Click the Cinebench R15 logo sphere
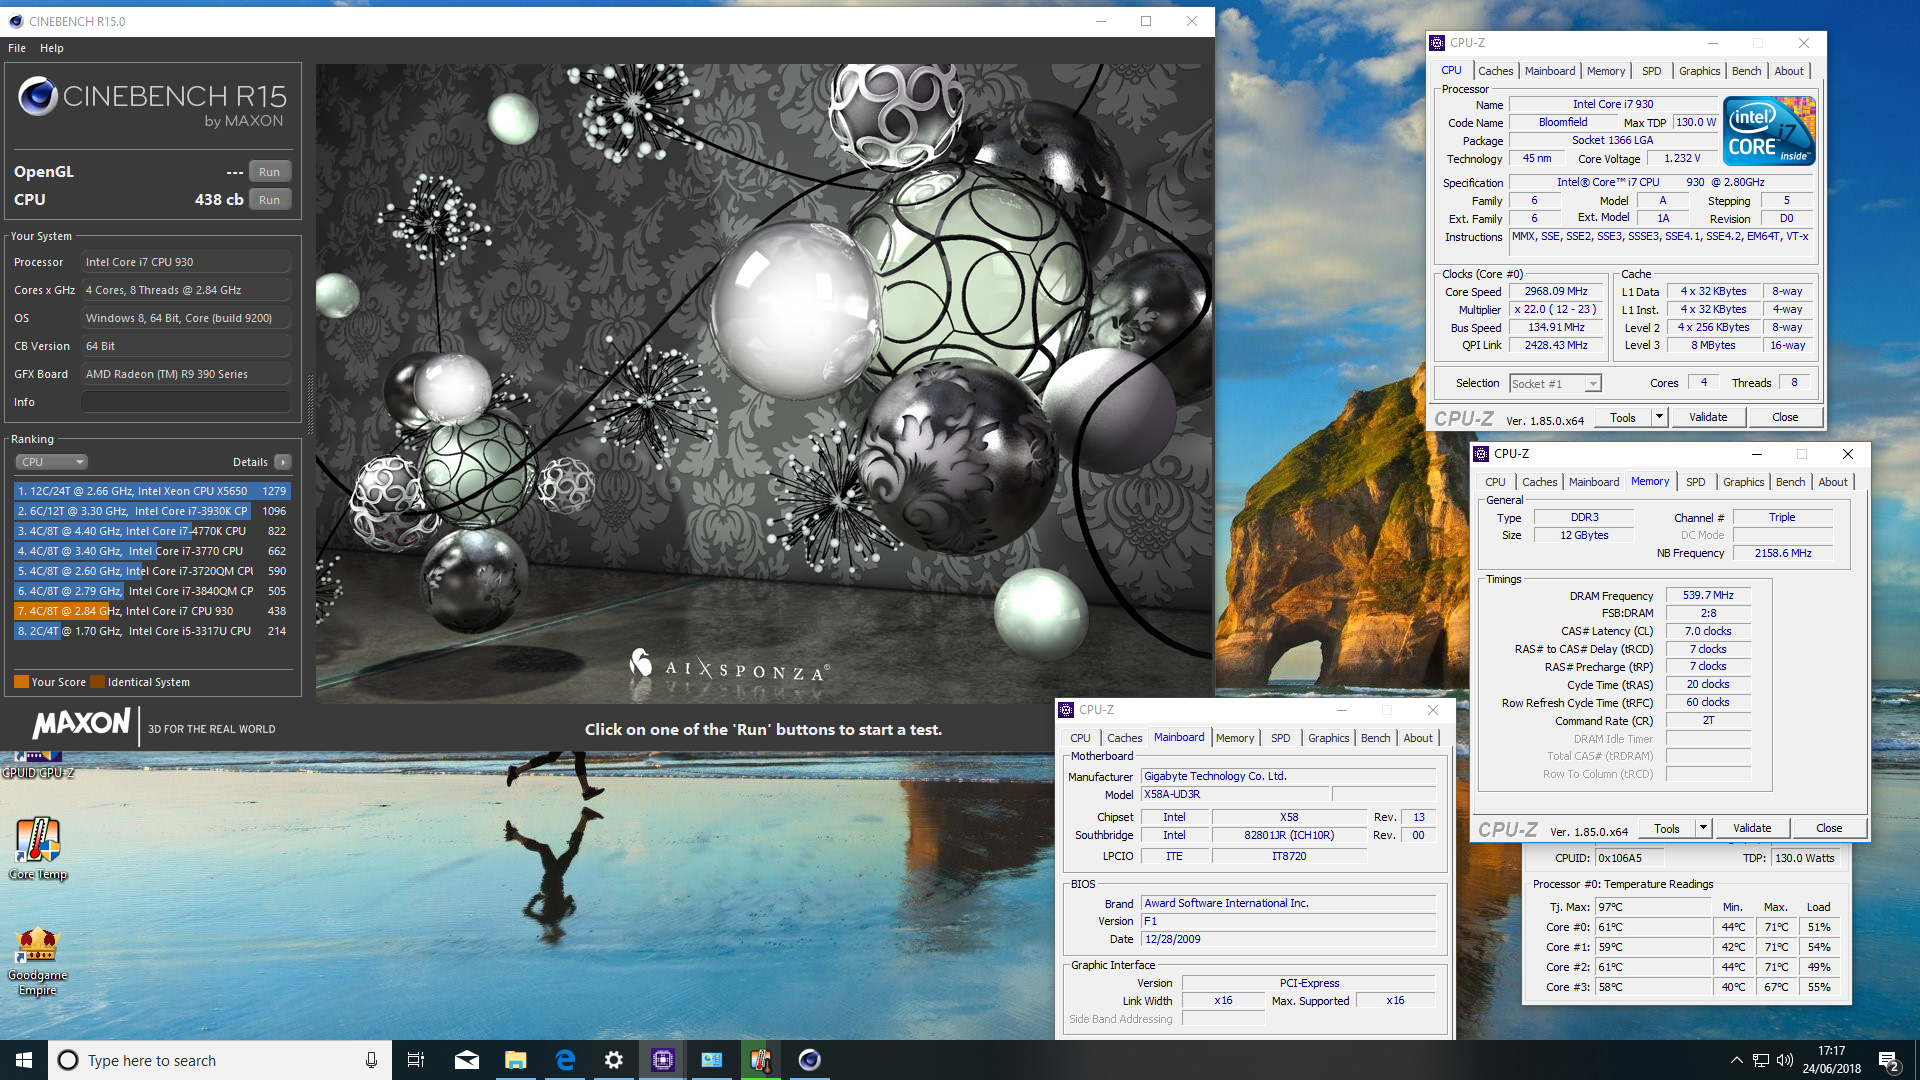This screenshot has height=1080, width=1920. pyautogui.click(x=38, y=97)
